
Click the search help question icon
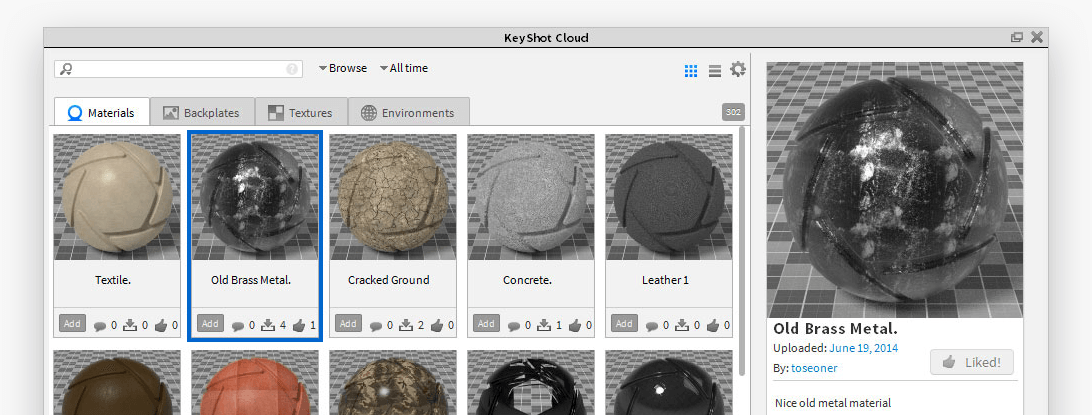[x=292, y=69]
